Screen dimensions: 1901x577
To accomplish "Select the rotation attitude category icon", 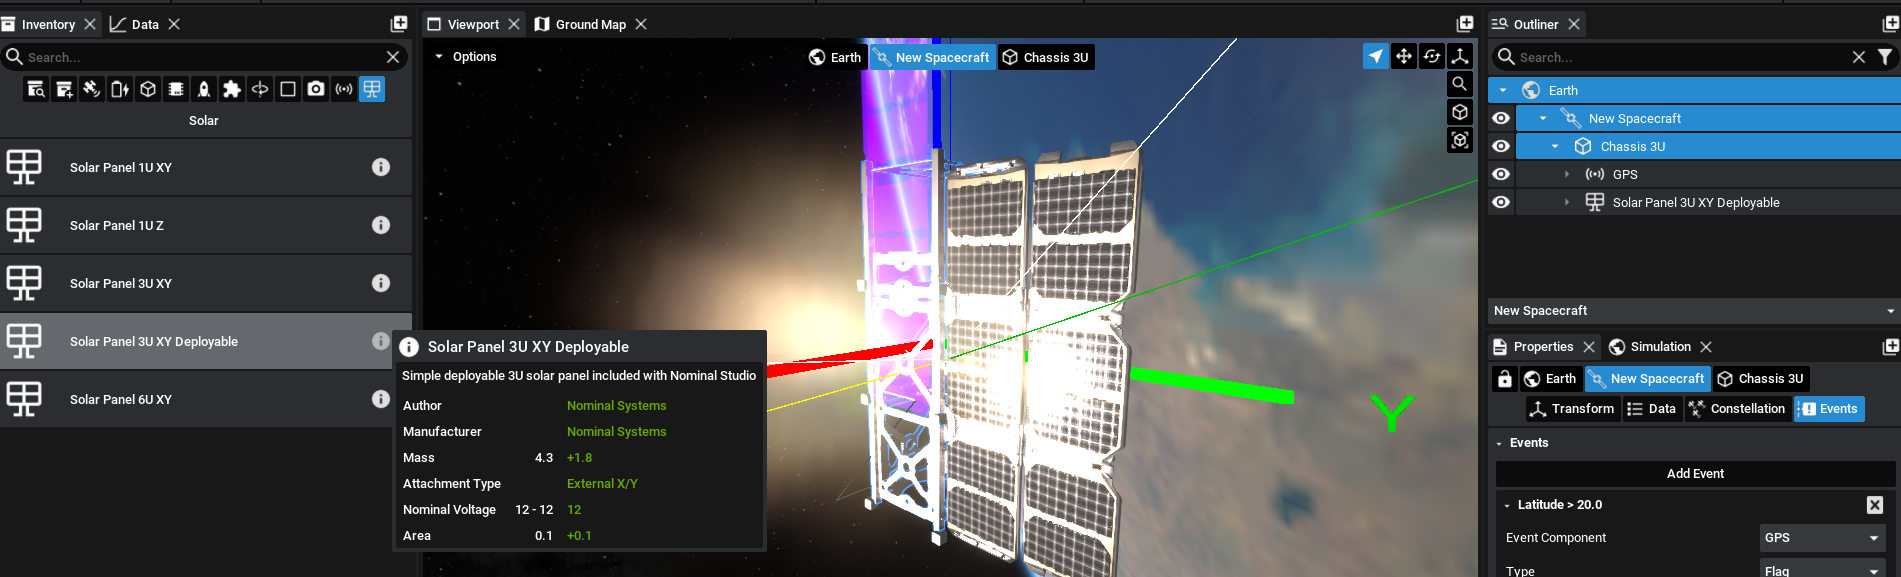I will click(260, 89).
